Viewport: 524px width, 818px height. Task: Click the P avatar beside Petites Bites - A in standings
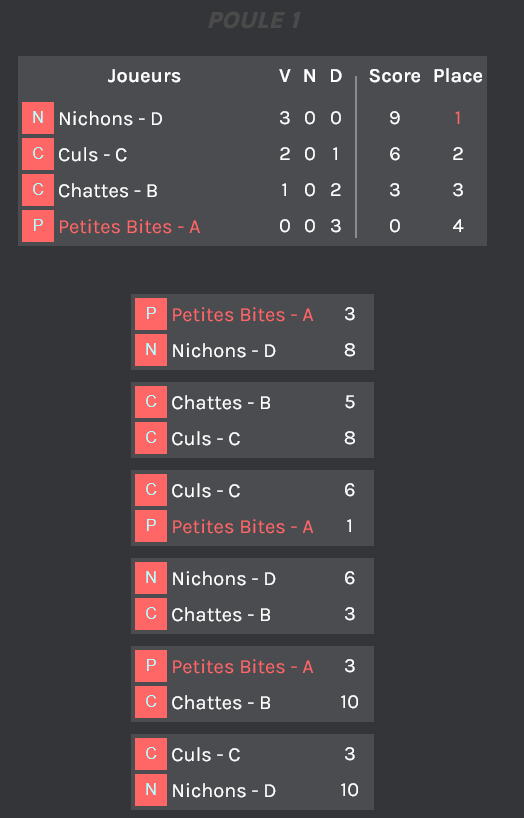click(38, 226)
